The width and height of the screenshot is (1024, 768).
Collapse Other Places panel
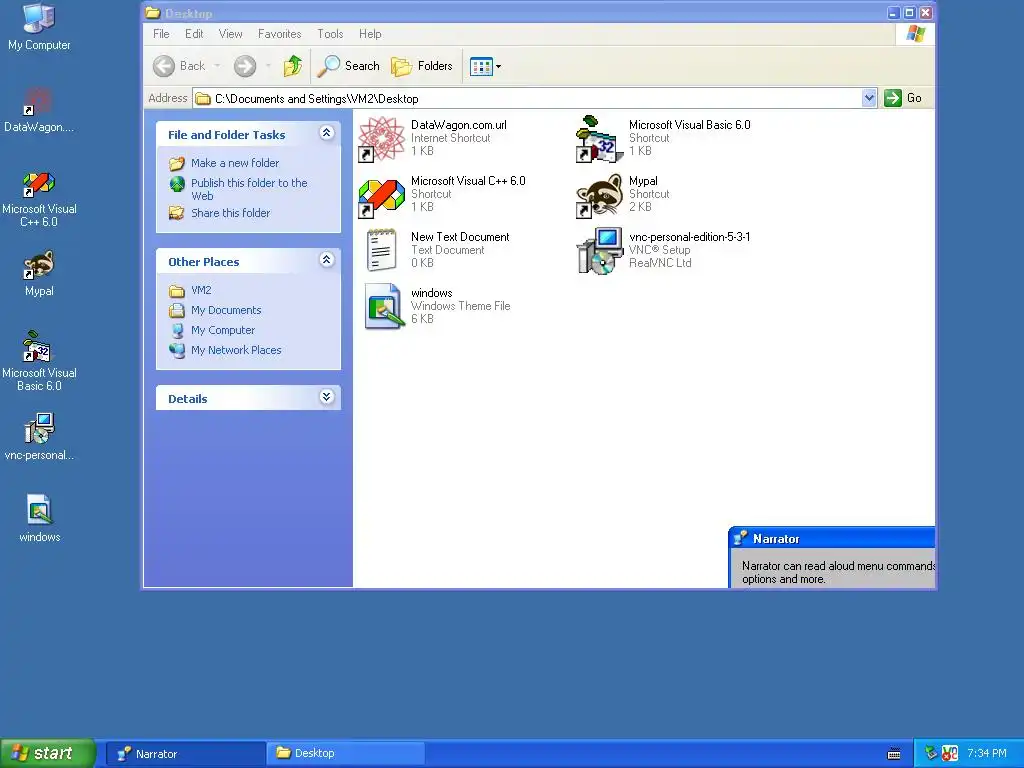[x=327, y=260]
